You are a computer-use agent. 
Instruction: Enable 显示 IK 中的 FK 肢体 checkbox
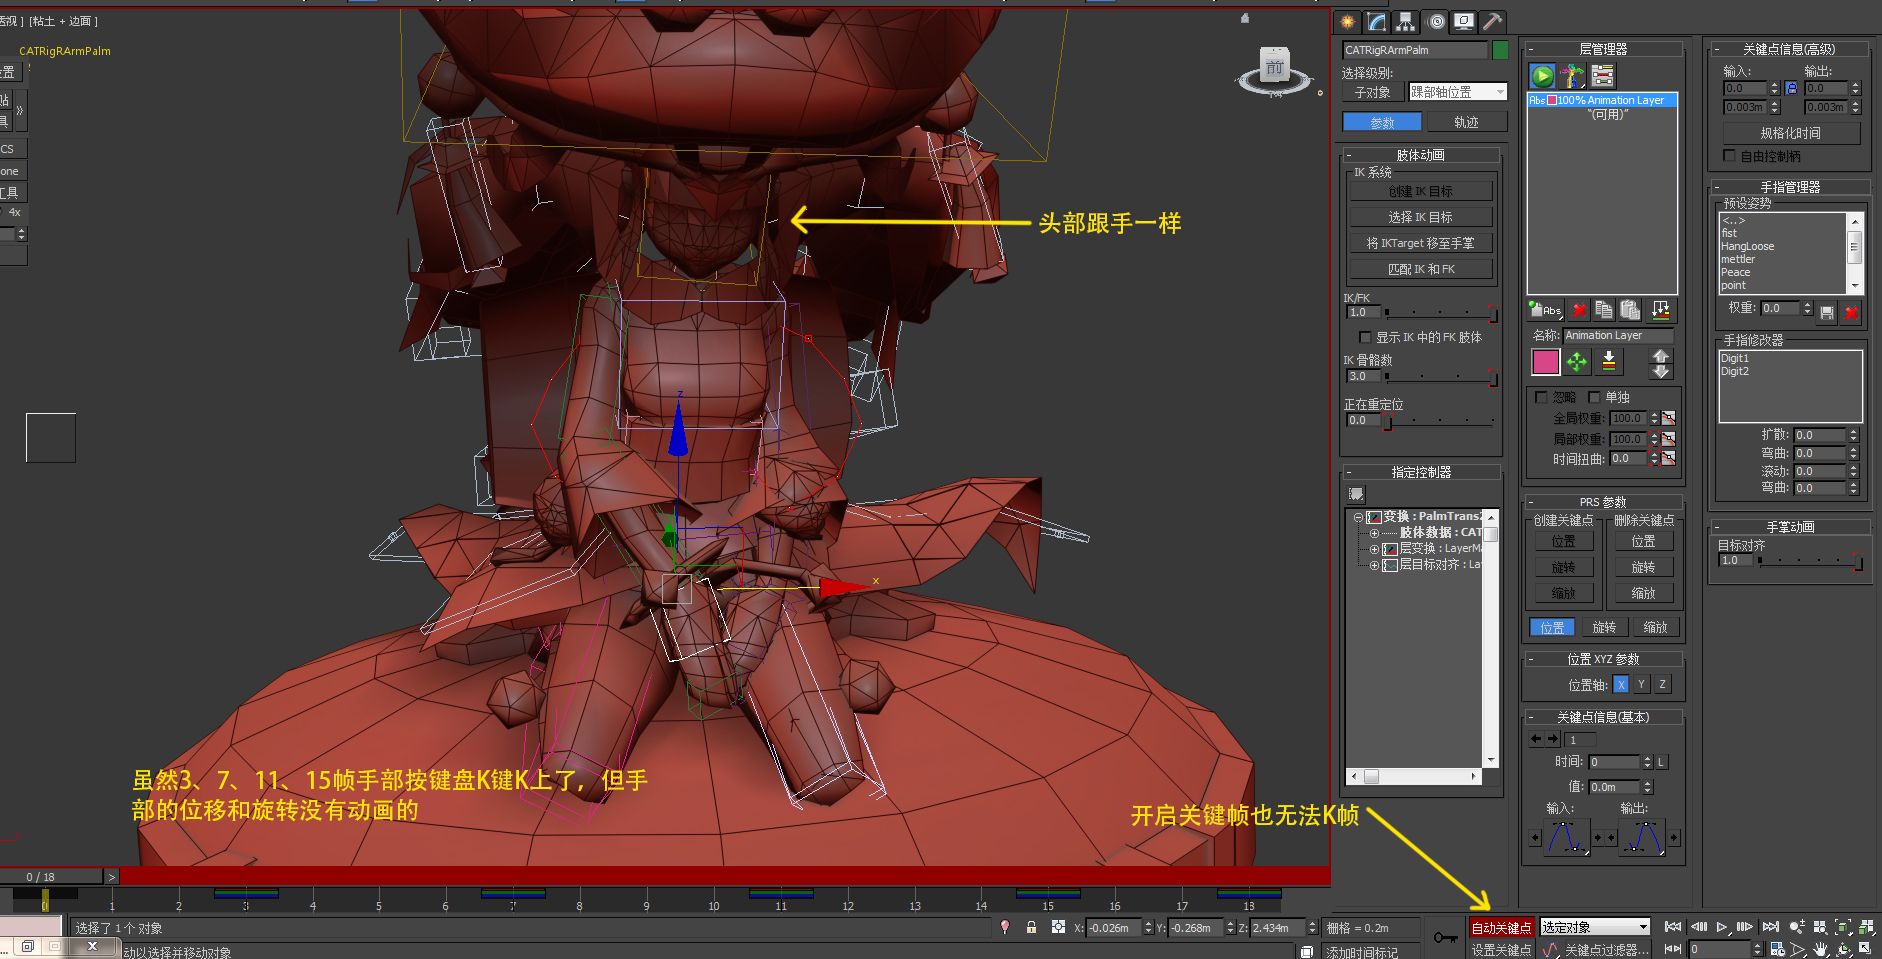pyautogui.click(x=1365, y=337)
